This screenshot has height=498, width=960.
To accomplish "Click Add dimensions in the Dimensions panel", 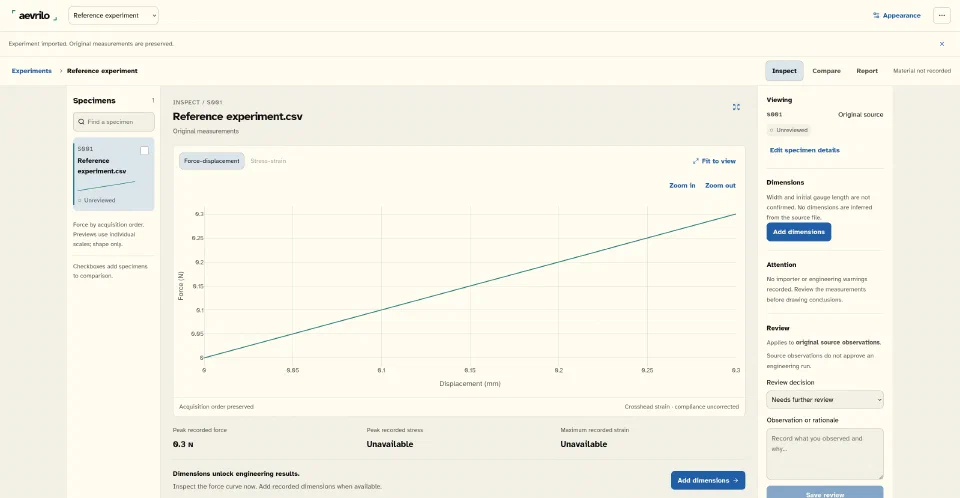I will [x=798, y=232].
